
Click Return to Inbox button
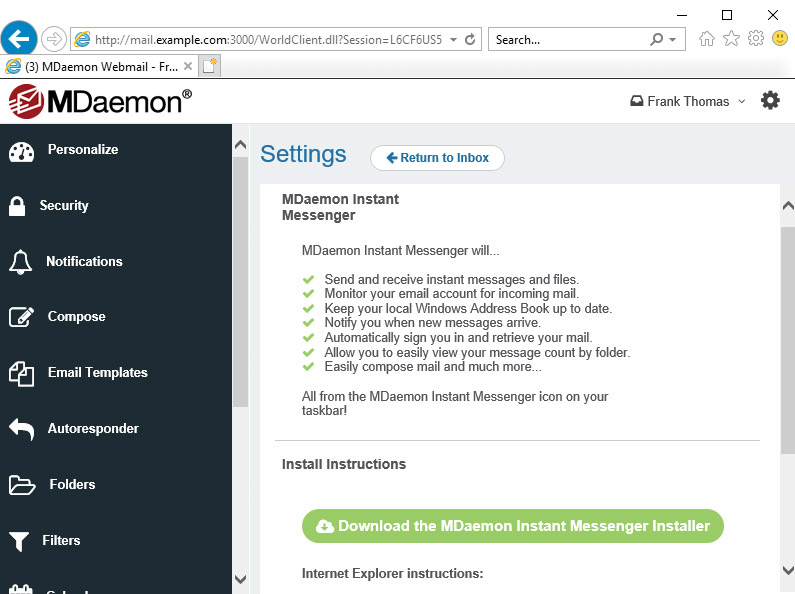437,158
